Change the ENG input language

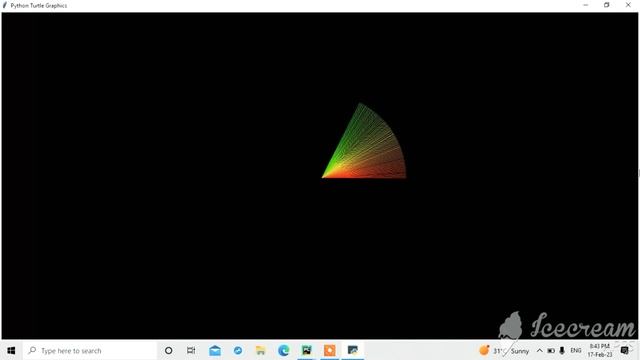click(576, 351)
